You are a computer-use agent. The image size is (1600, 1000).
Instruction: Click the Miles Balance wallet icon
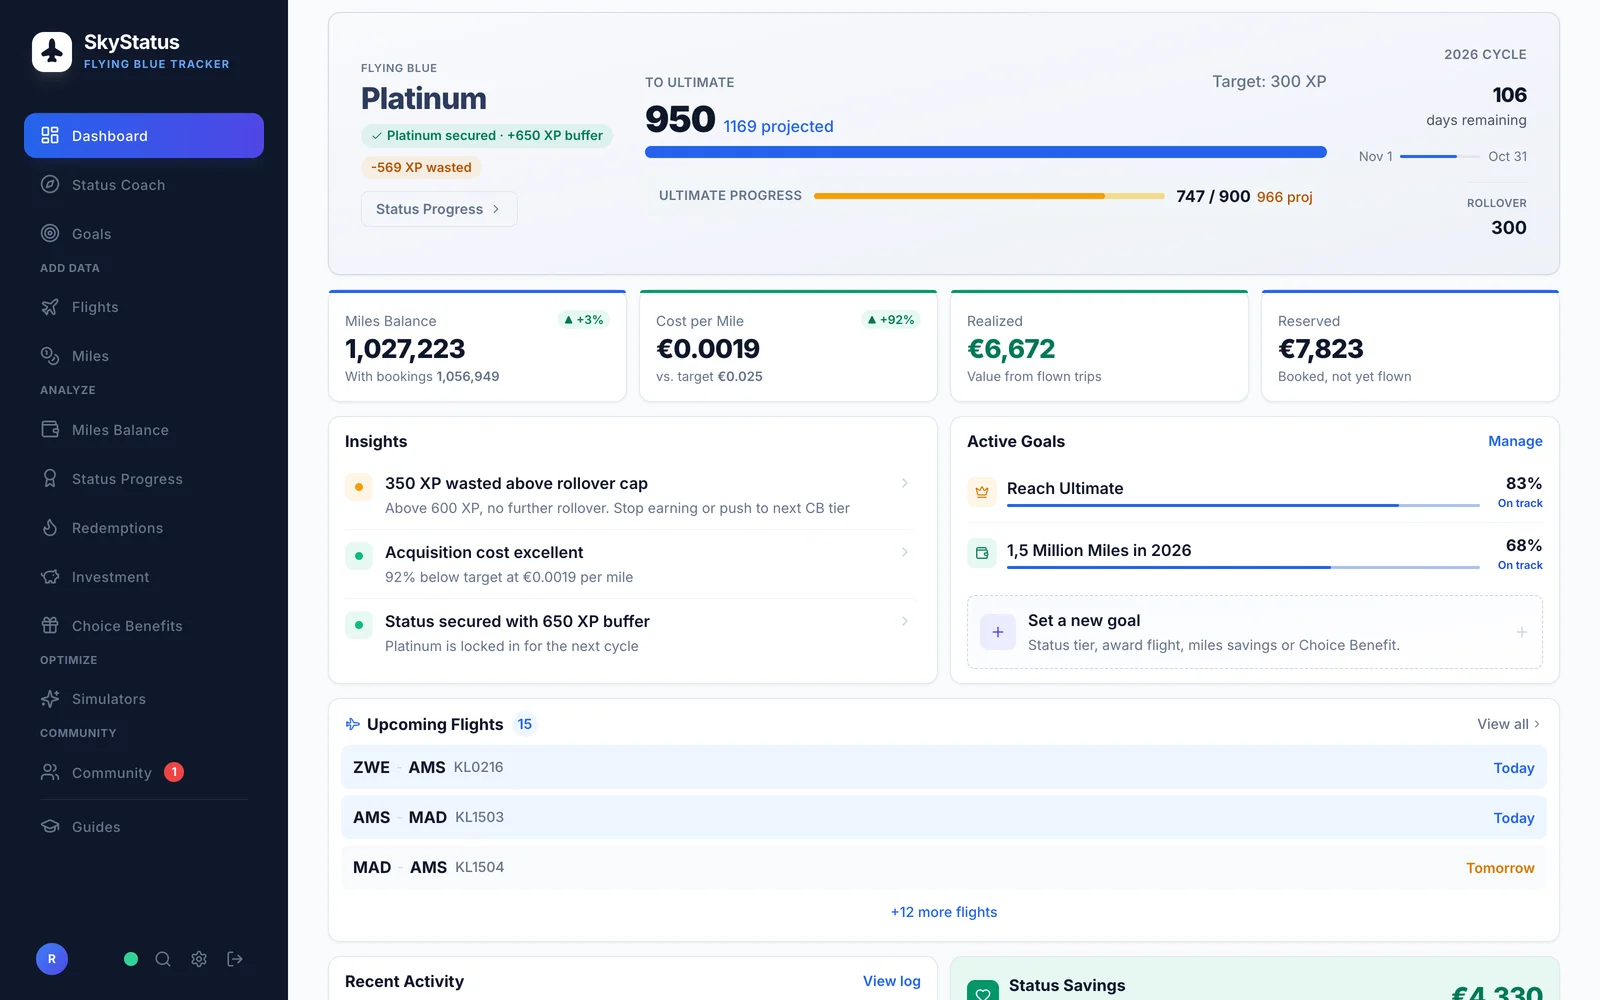(x=50, y=430)
